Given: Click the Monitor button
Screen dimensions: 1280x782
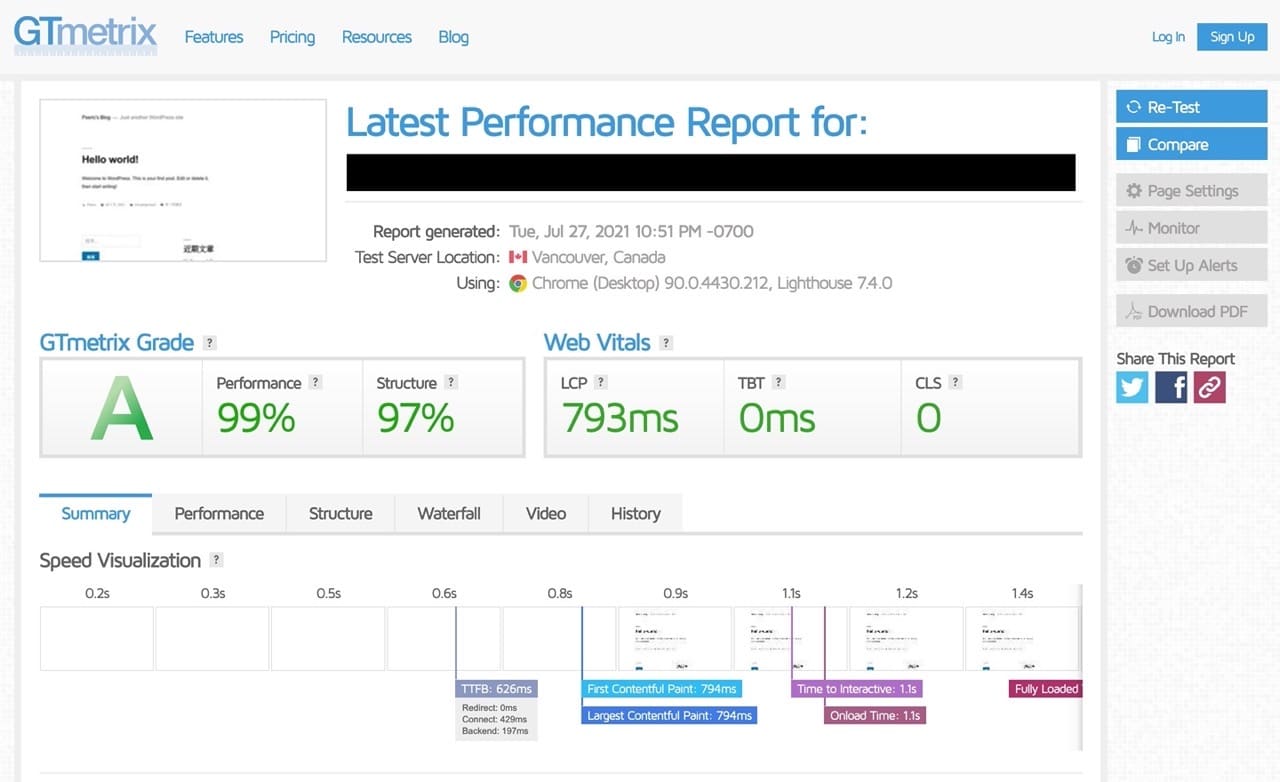Looking at the screenshot, I should pyautogui.click(x=1191, y=228).
